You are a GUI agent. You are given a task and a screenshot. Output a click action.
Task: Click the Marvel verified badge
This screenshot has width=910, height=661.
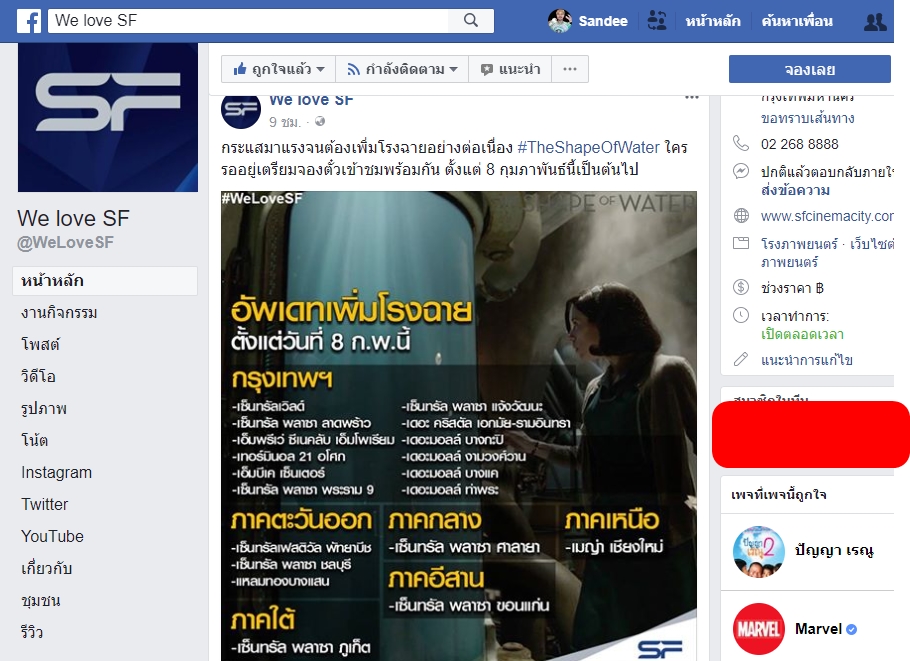tap(851, 629)
